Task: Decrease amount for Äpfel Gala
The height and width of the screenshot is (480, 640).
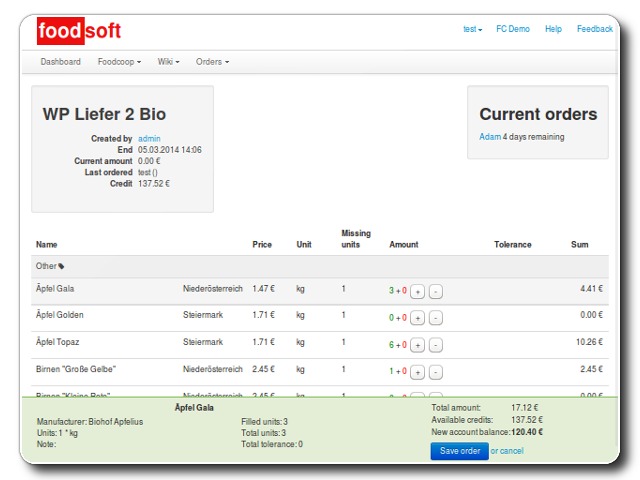Action: pos(435,291)
